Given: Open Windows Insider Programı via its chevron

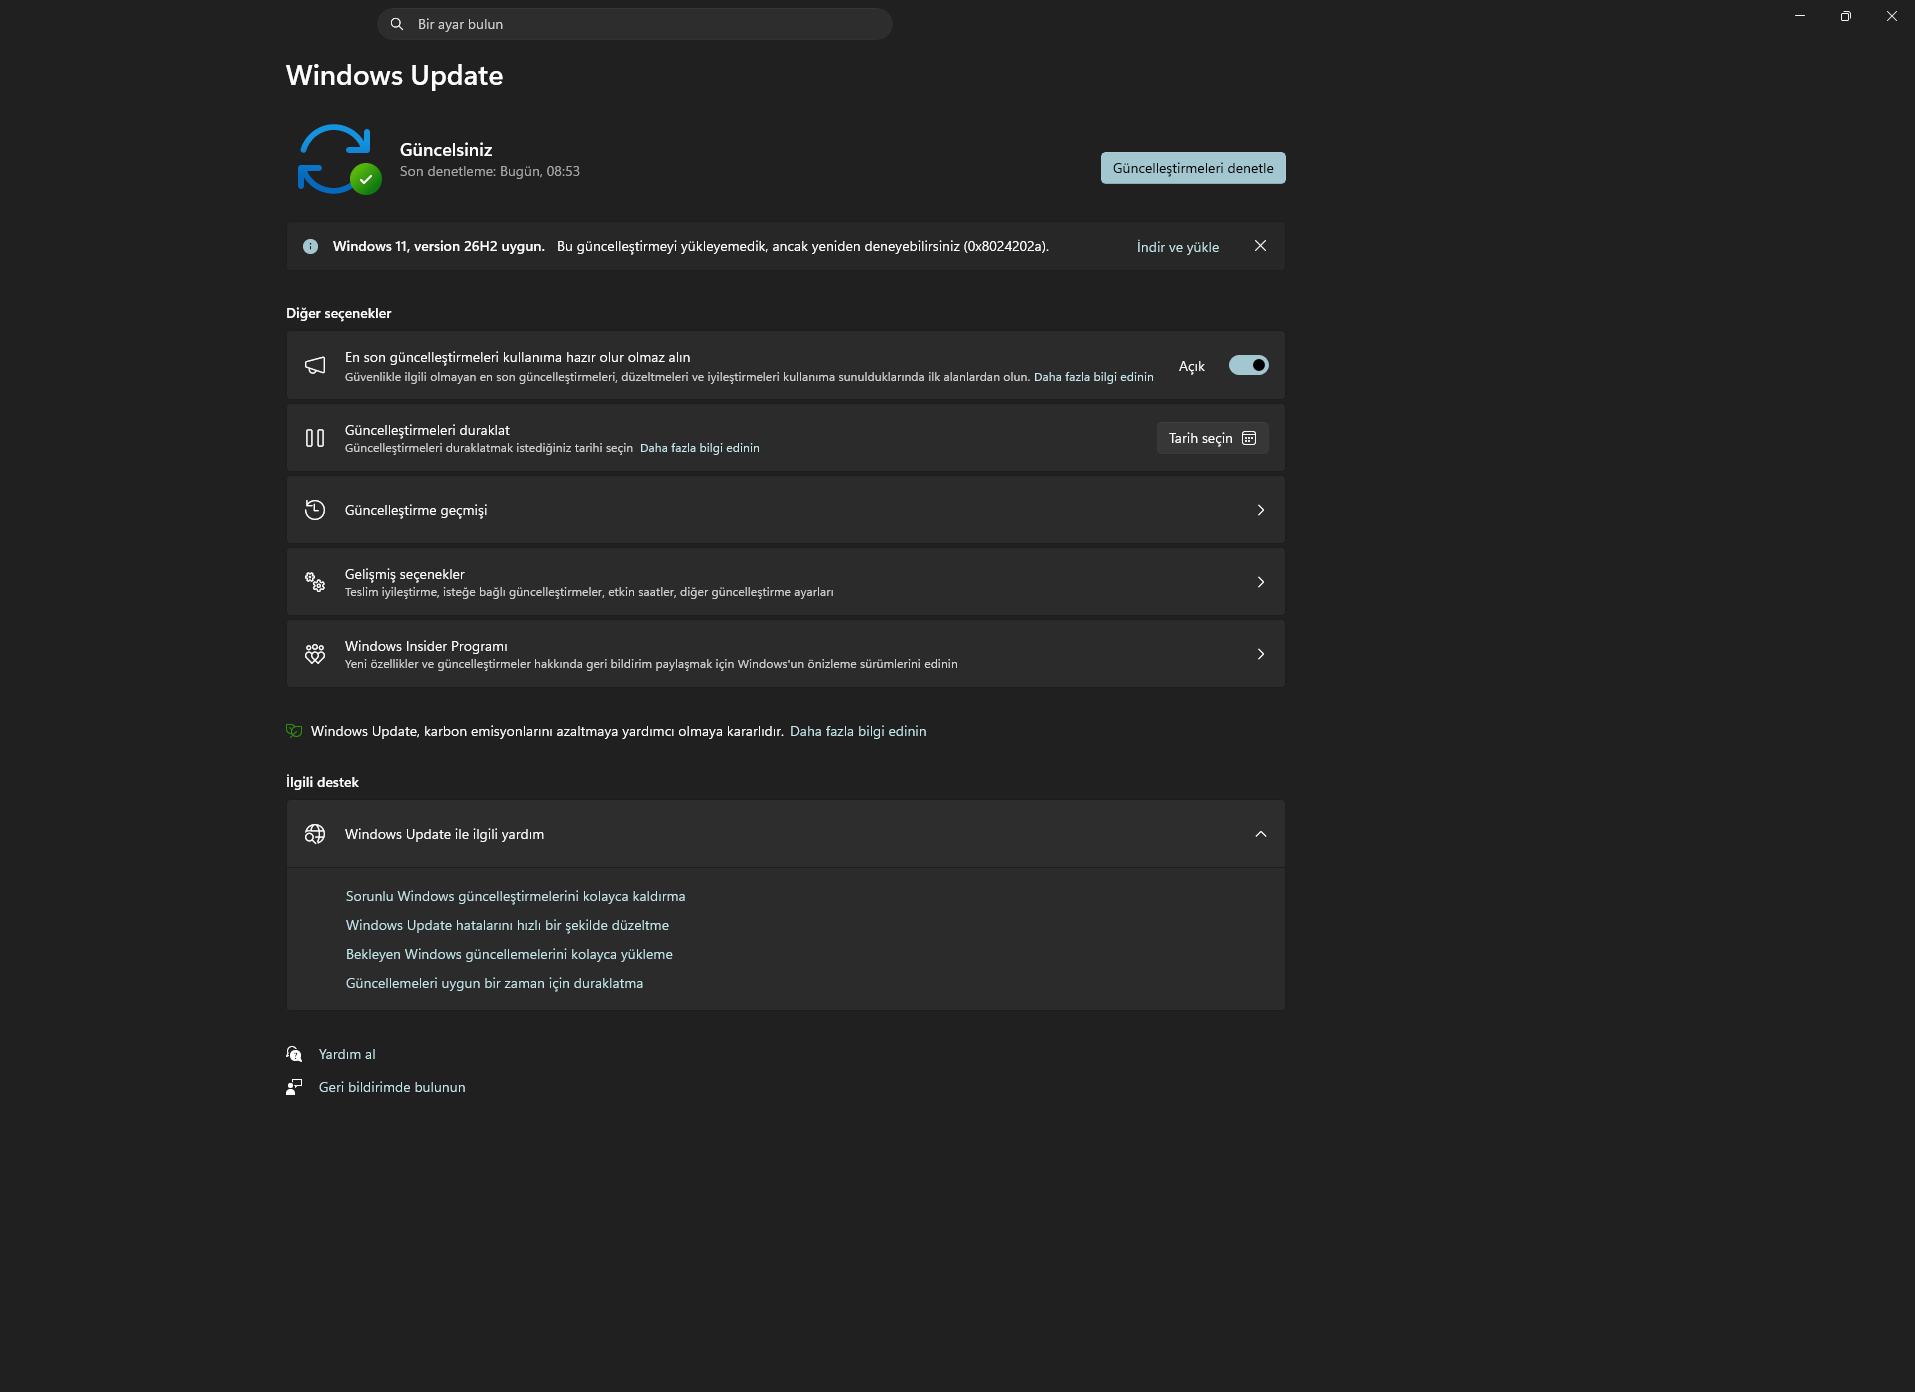Looking at the screenshot, I should pyautogui.click(x=1261, y=654).
